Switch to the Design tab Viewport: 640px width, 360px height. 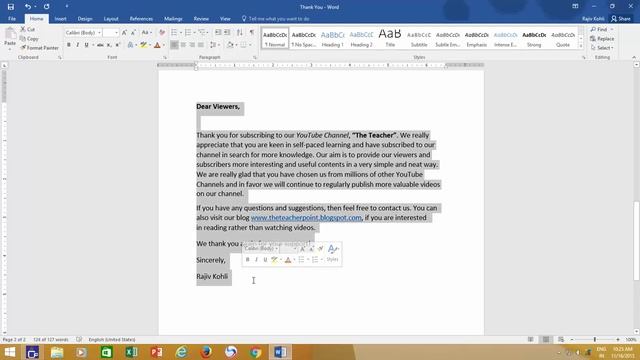[85, 19]
